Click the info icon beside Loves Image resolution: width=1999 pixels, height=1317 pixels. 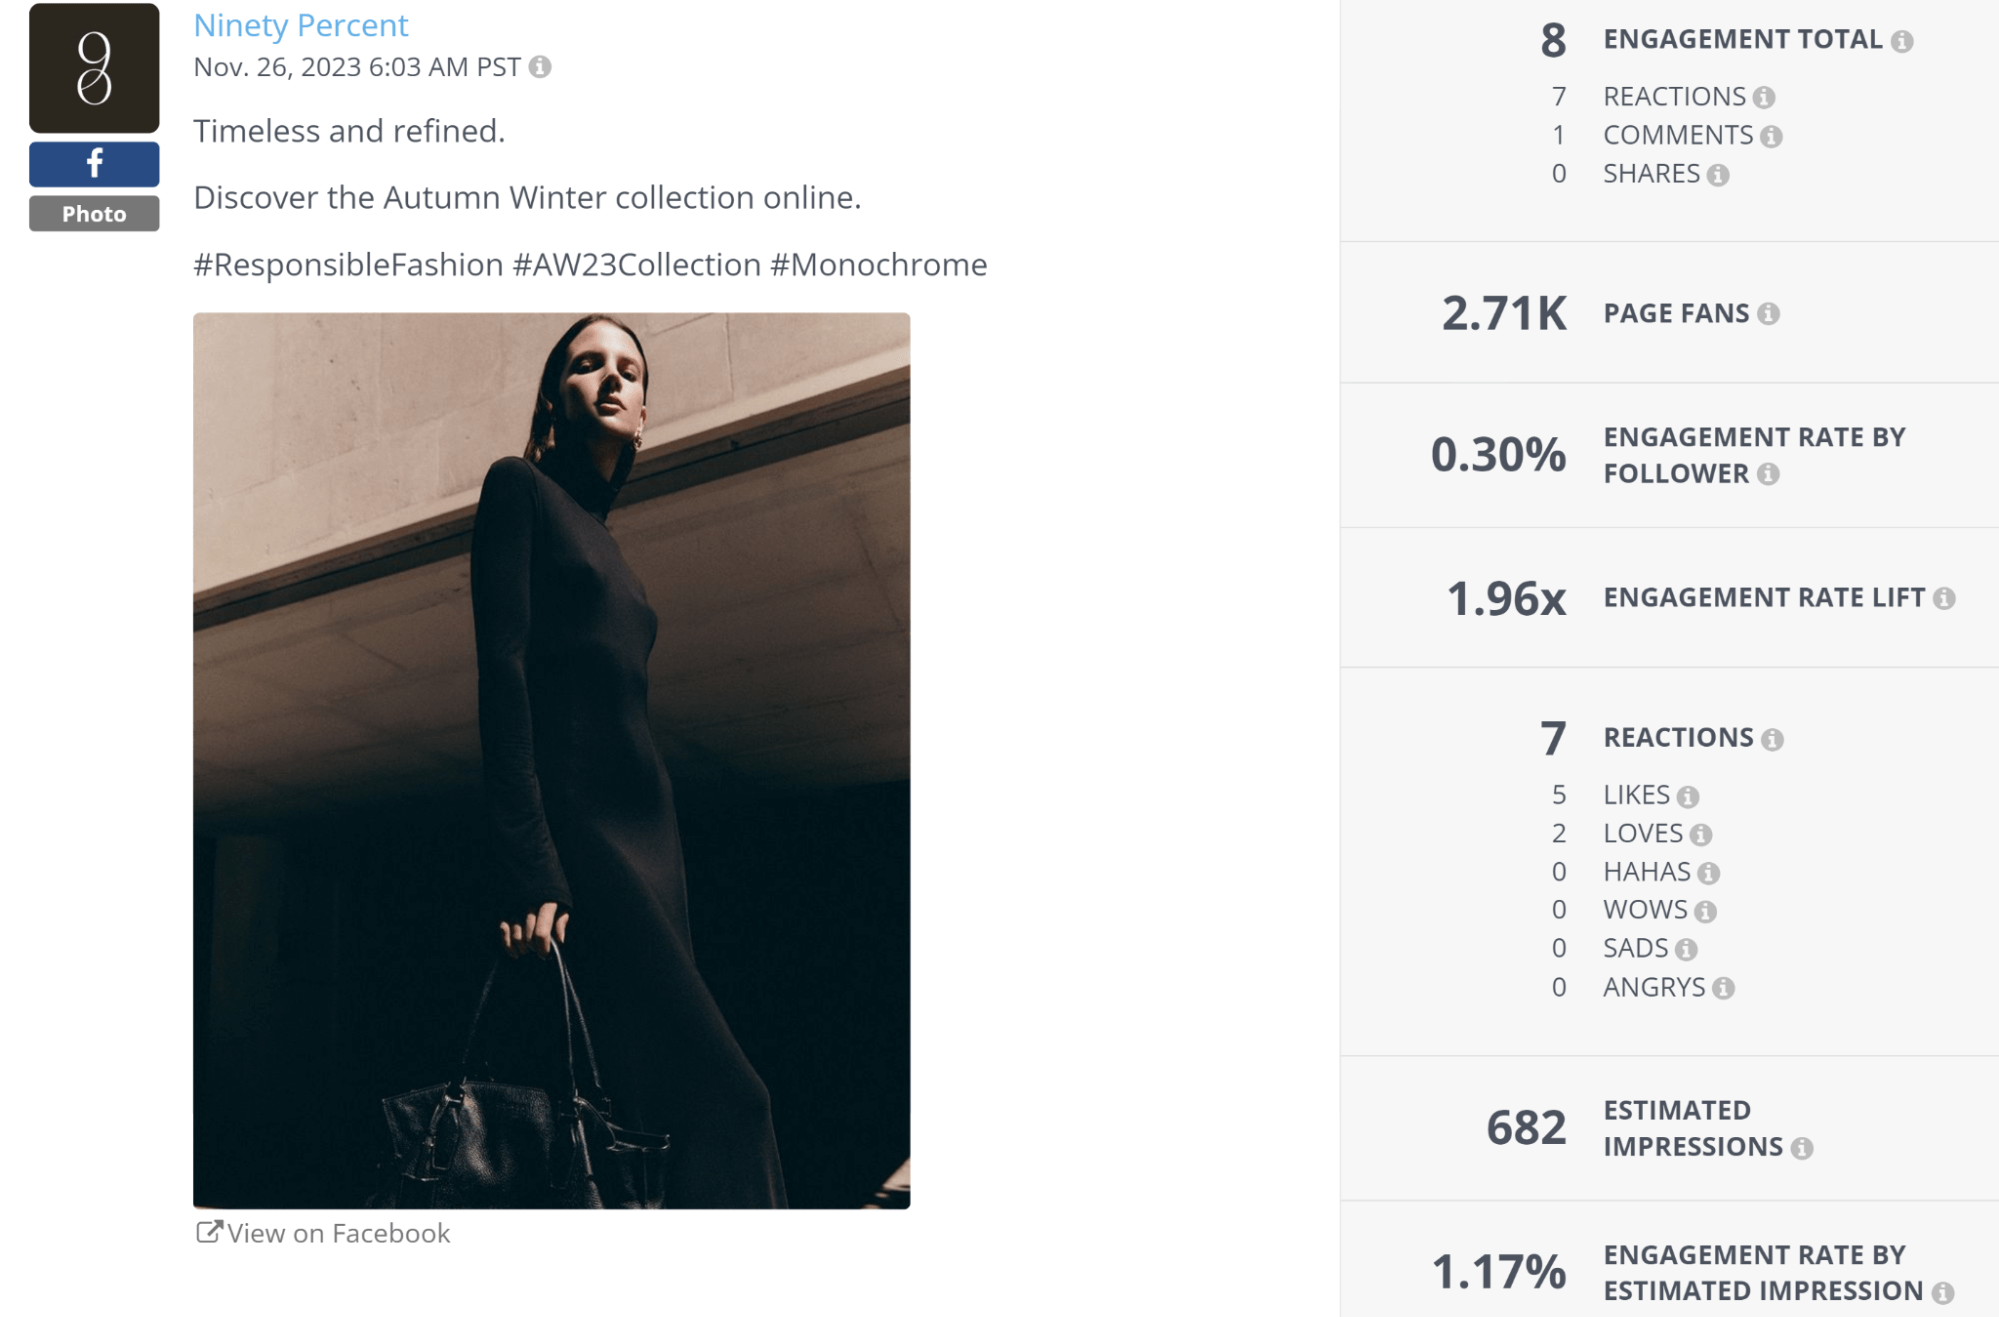1701,833
